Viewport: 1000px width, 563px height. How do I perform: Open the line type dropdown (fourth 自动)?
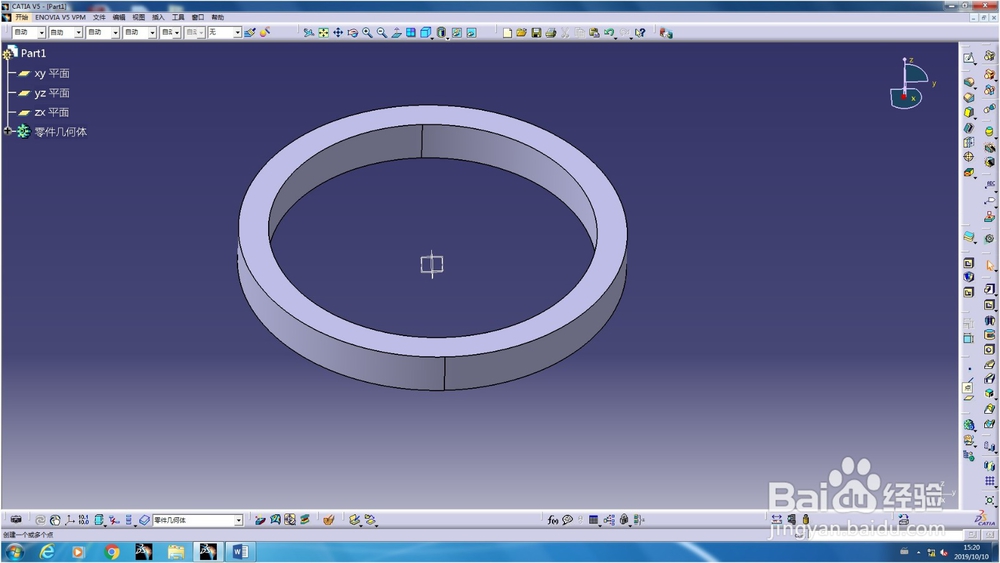(x=140, y=33)
